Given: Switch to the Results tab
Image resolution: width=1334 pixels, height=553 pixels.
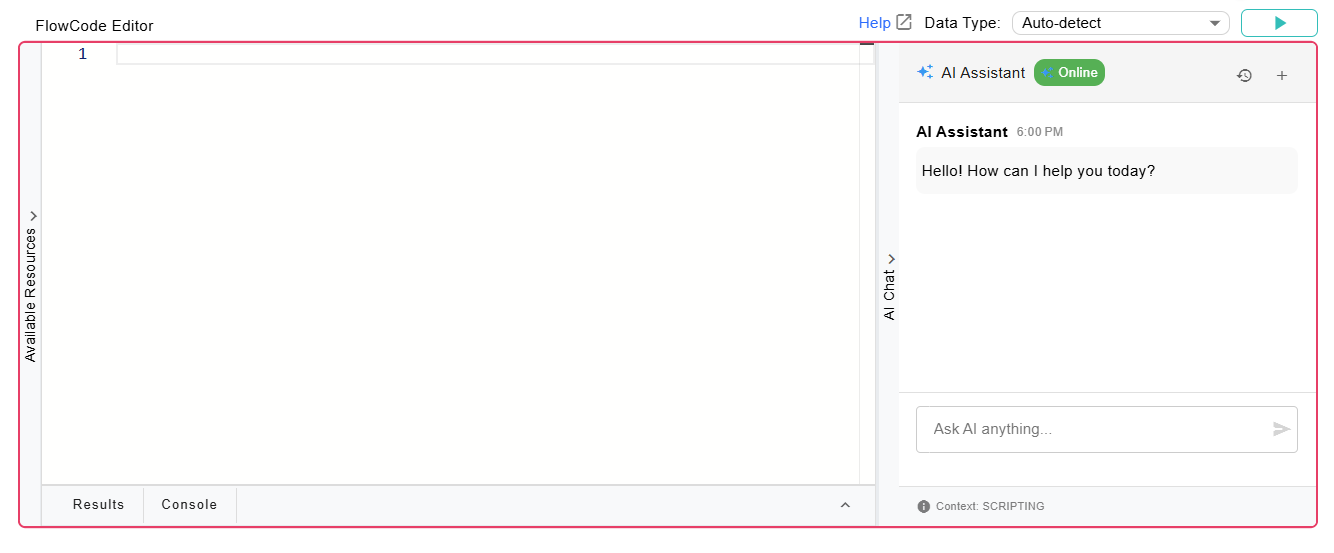Looking at the screenshot, I should click(x=98, y=504).
